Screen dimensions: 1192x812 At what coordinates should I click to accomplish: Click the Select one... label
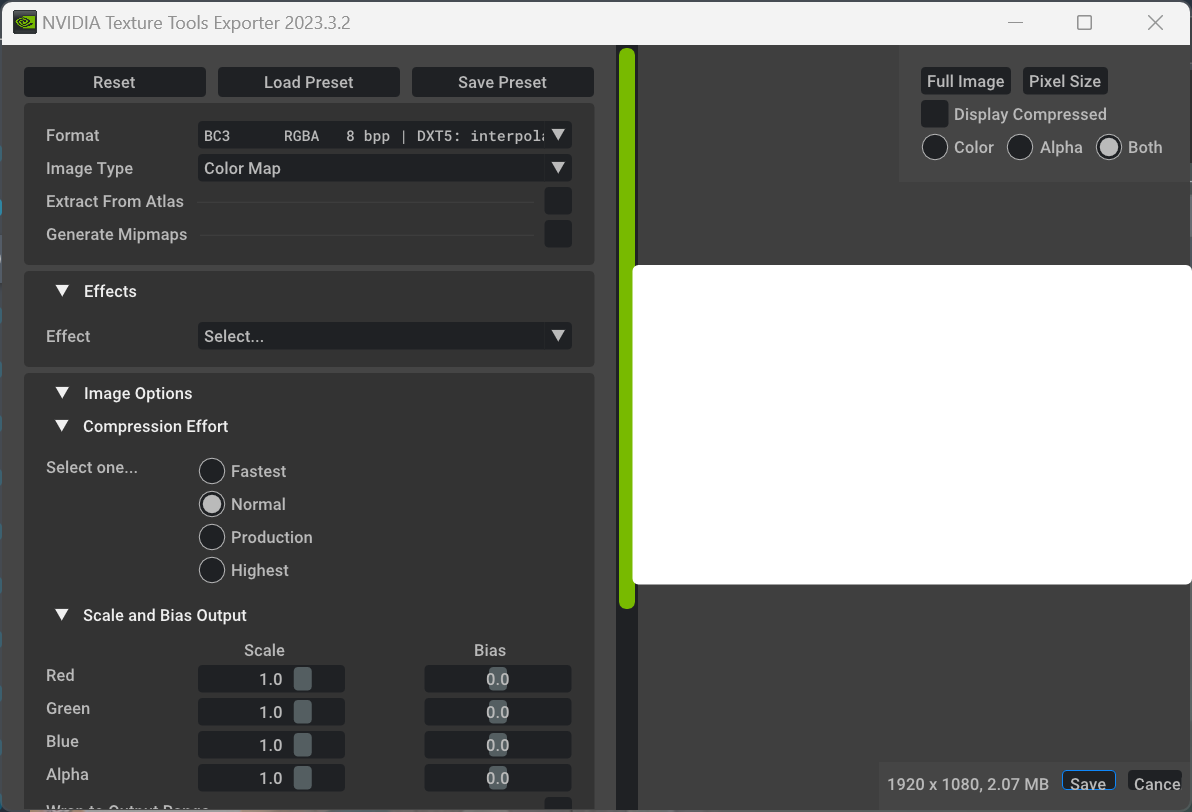click(92, 468)
